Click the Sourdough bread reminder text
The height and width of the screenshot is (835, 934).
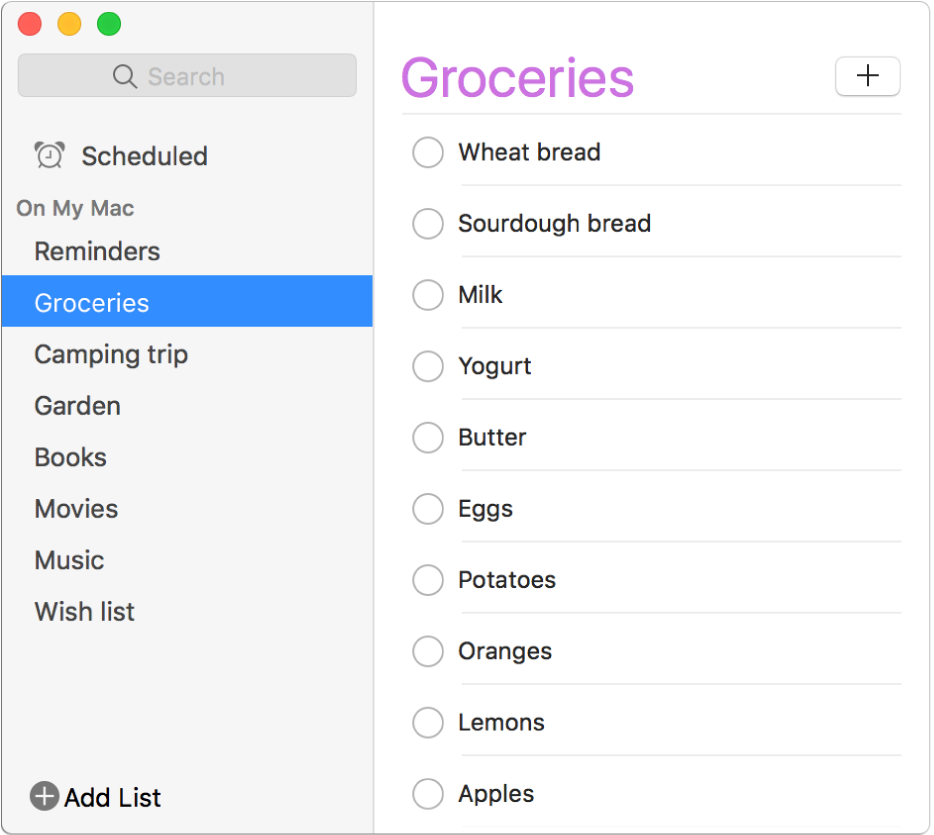[554, 223]
